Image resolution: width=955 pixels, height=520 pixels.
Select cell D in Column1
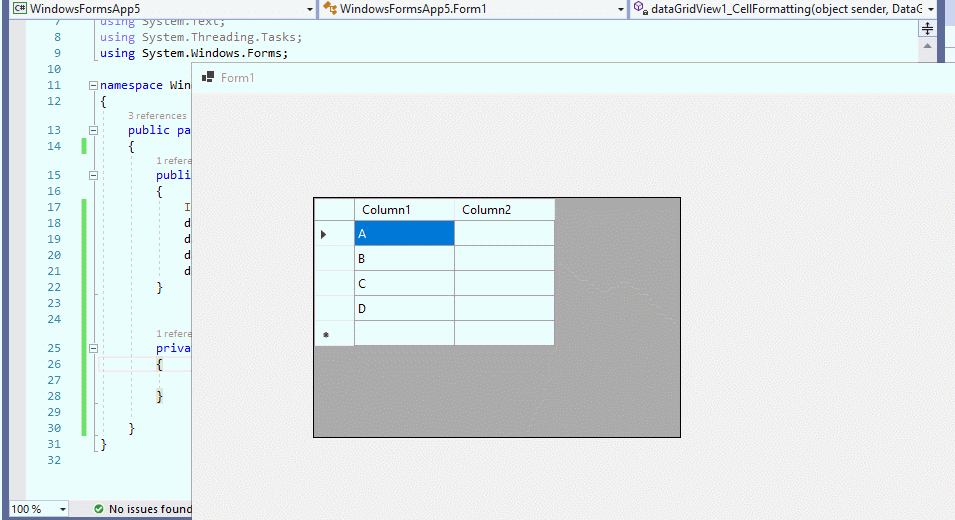(x=404, y=308)
